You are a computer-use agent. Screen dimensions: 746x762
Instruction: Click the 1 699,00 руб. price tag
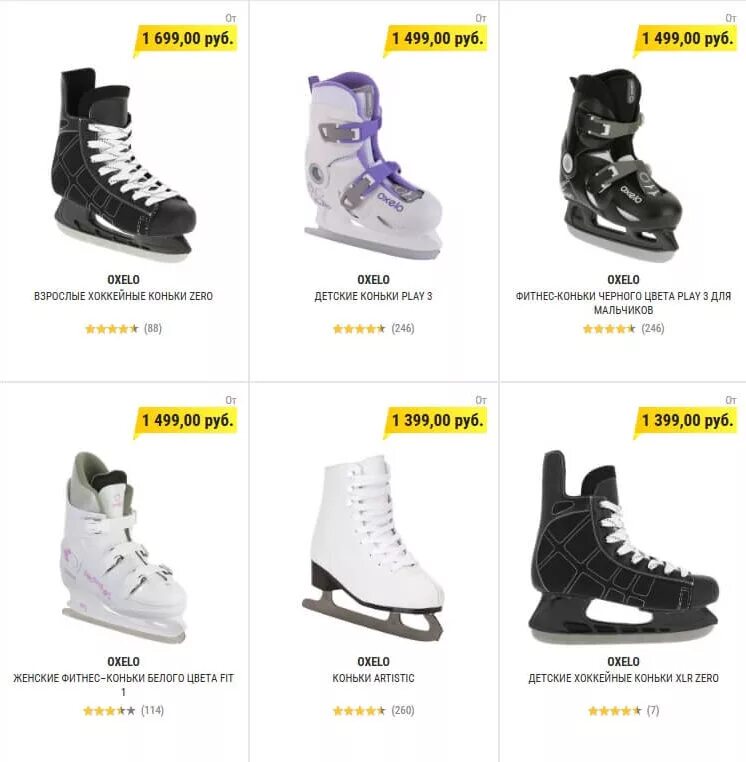(x=188, y=38)
